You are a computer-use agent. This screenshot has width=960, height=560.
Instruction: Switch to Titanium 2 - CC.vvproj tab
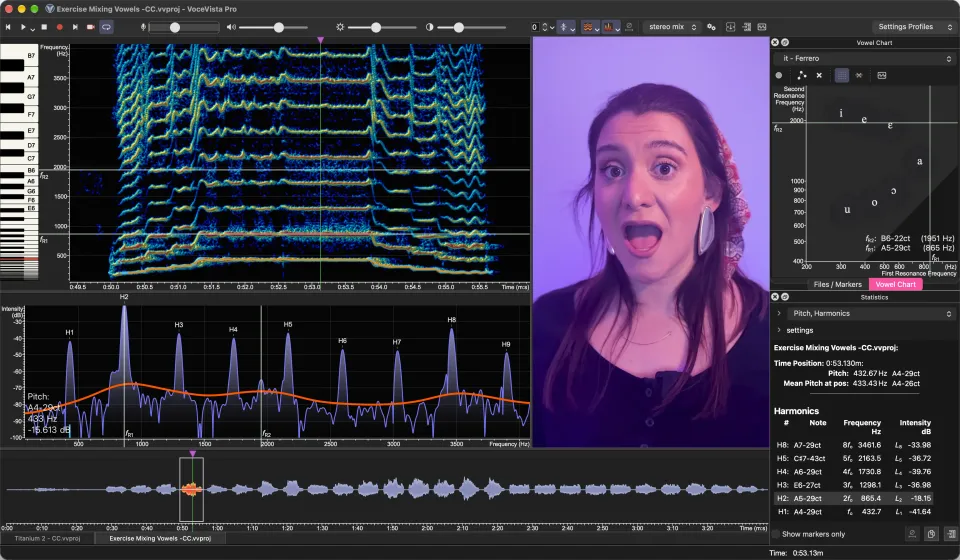coord(47,539)
